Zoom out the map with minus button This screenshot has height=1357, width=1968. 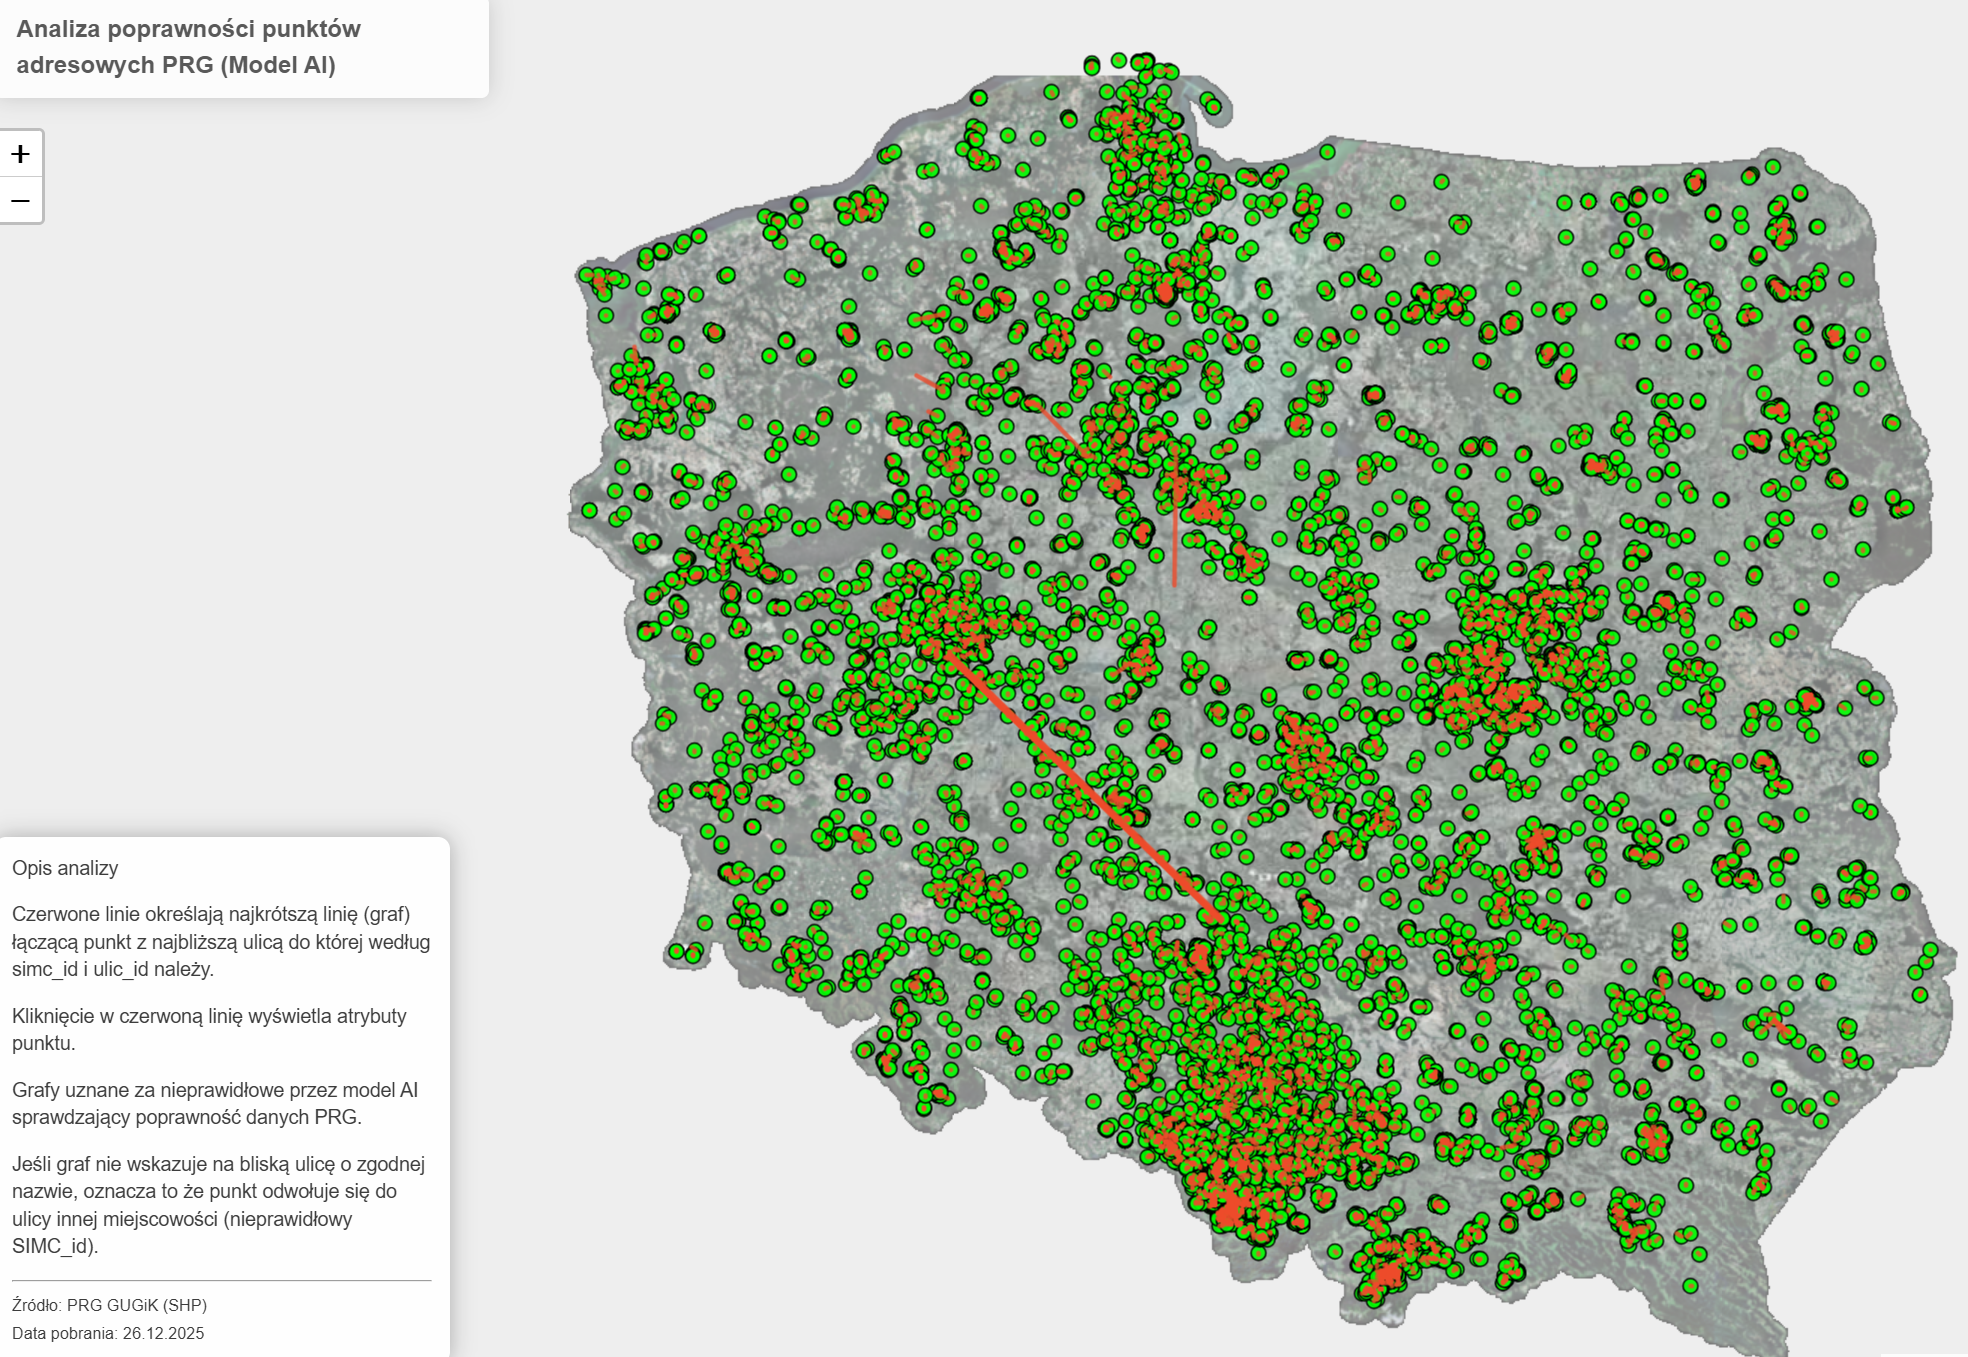tap(21, 200)
